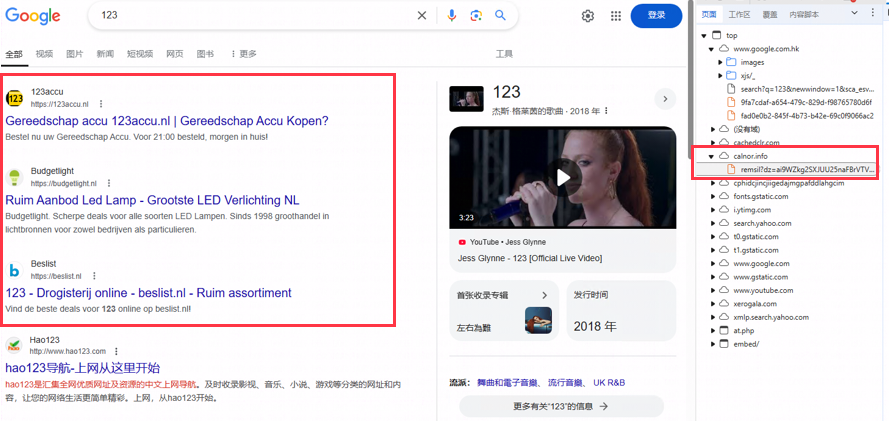
Task: Open the 工作区 DevTools tab
Action: click(x=739, y=15)
